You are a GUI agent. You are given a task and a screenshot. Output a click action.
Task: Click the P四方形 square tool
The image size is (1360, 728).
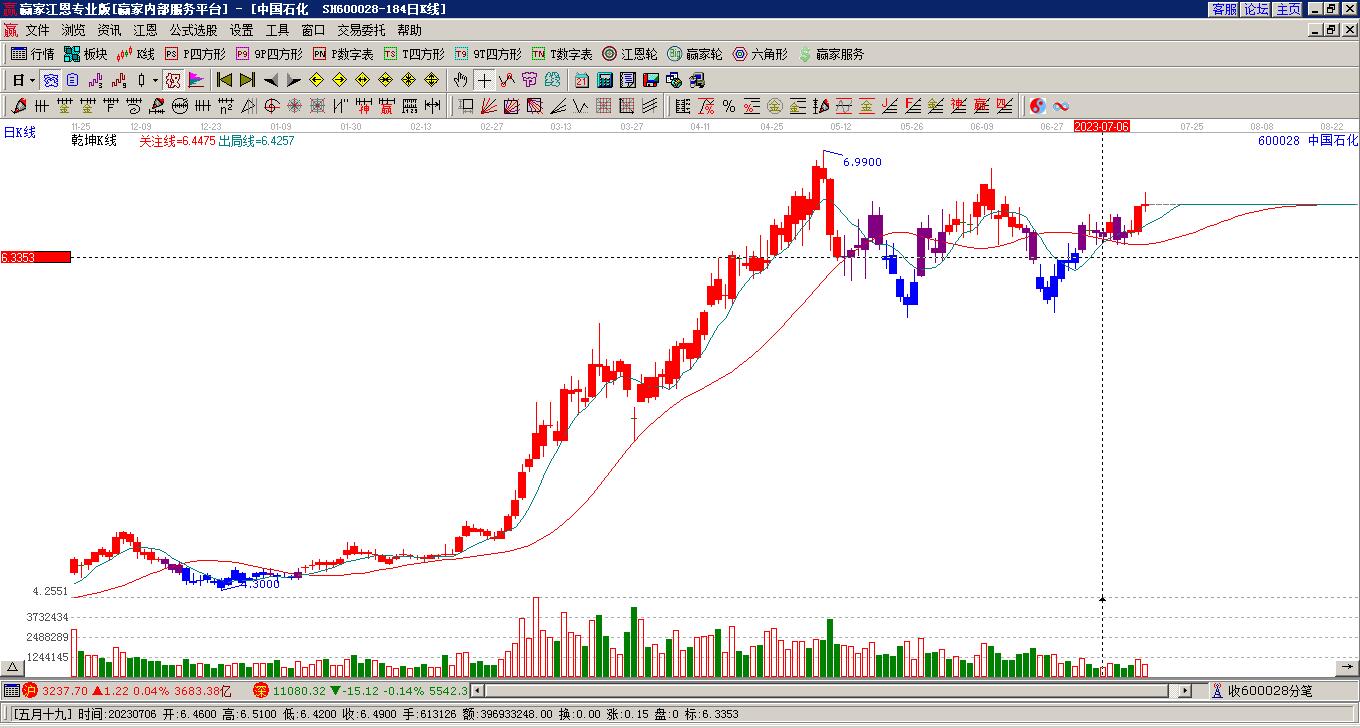195,54
